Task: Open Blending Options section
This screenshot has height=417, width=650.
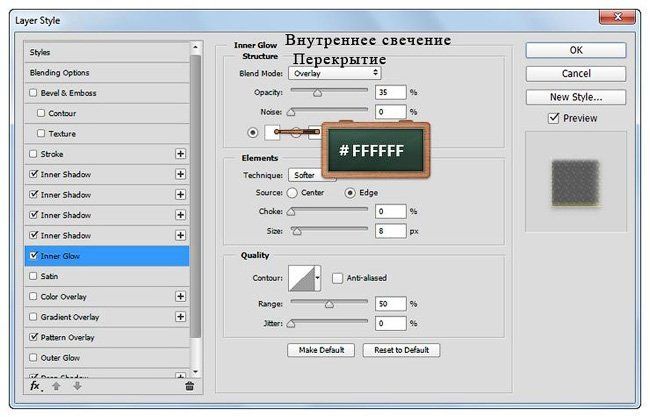Action: pos(107,73)
